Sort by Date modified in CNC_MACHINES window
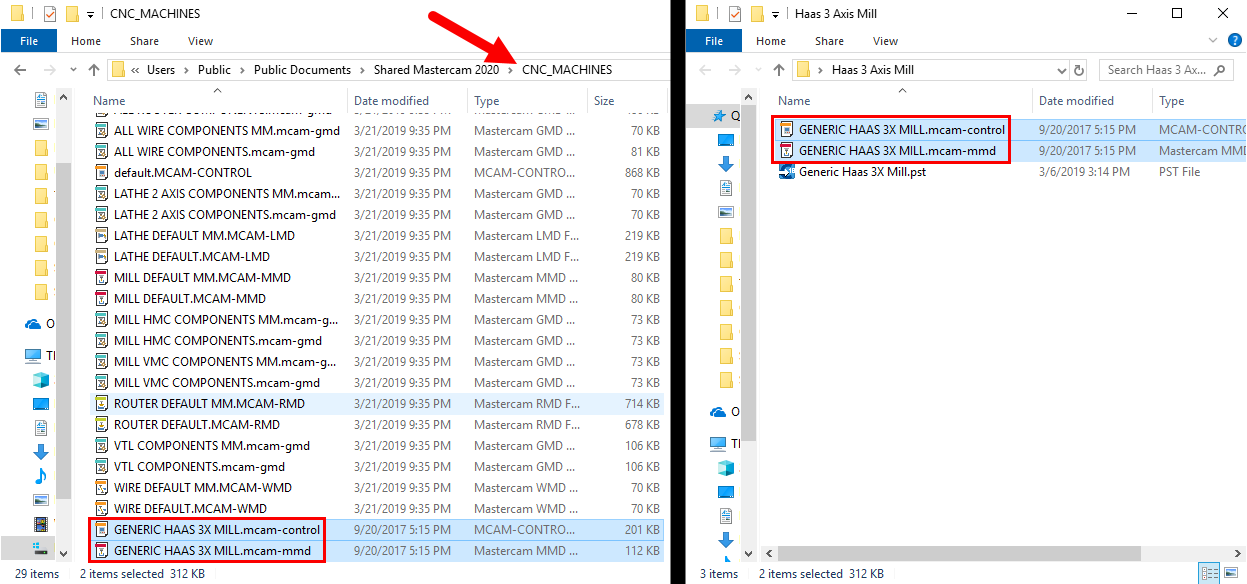Viewport: 1247px width, 584px height. (x=391, y=101)
